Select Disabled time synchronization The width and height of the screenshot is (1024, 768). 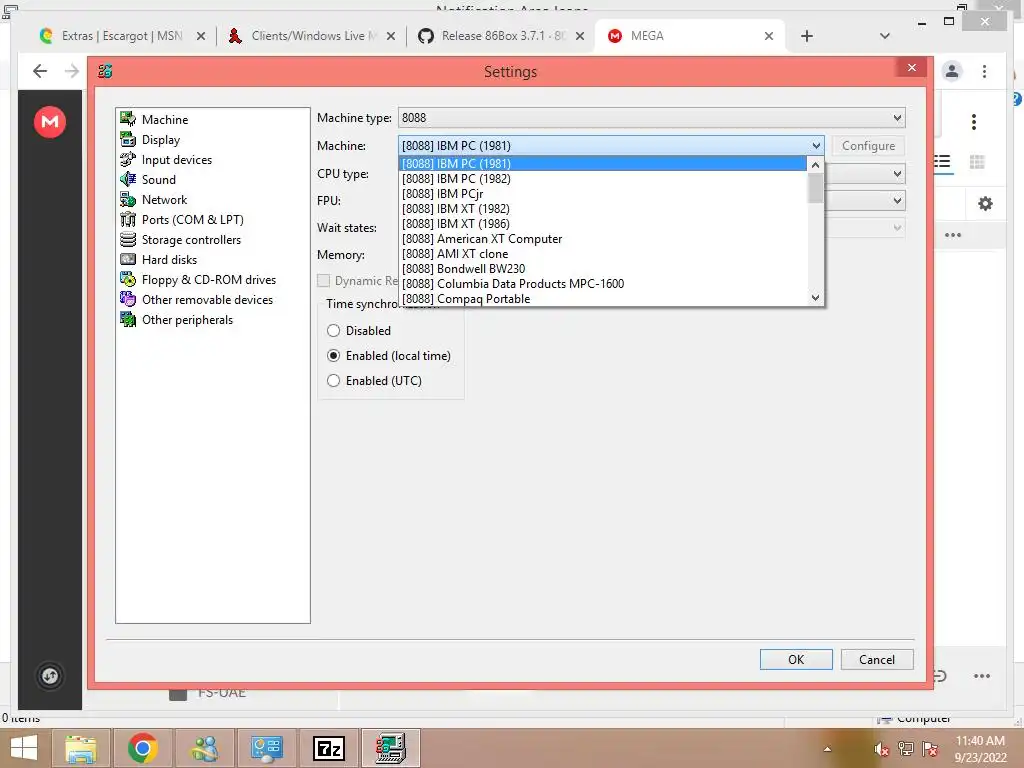pyautogui.click(x=333, y=330)
